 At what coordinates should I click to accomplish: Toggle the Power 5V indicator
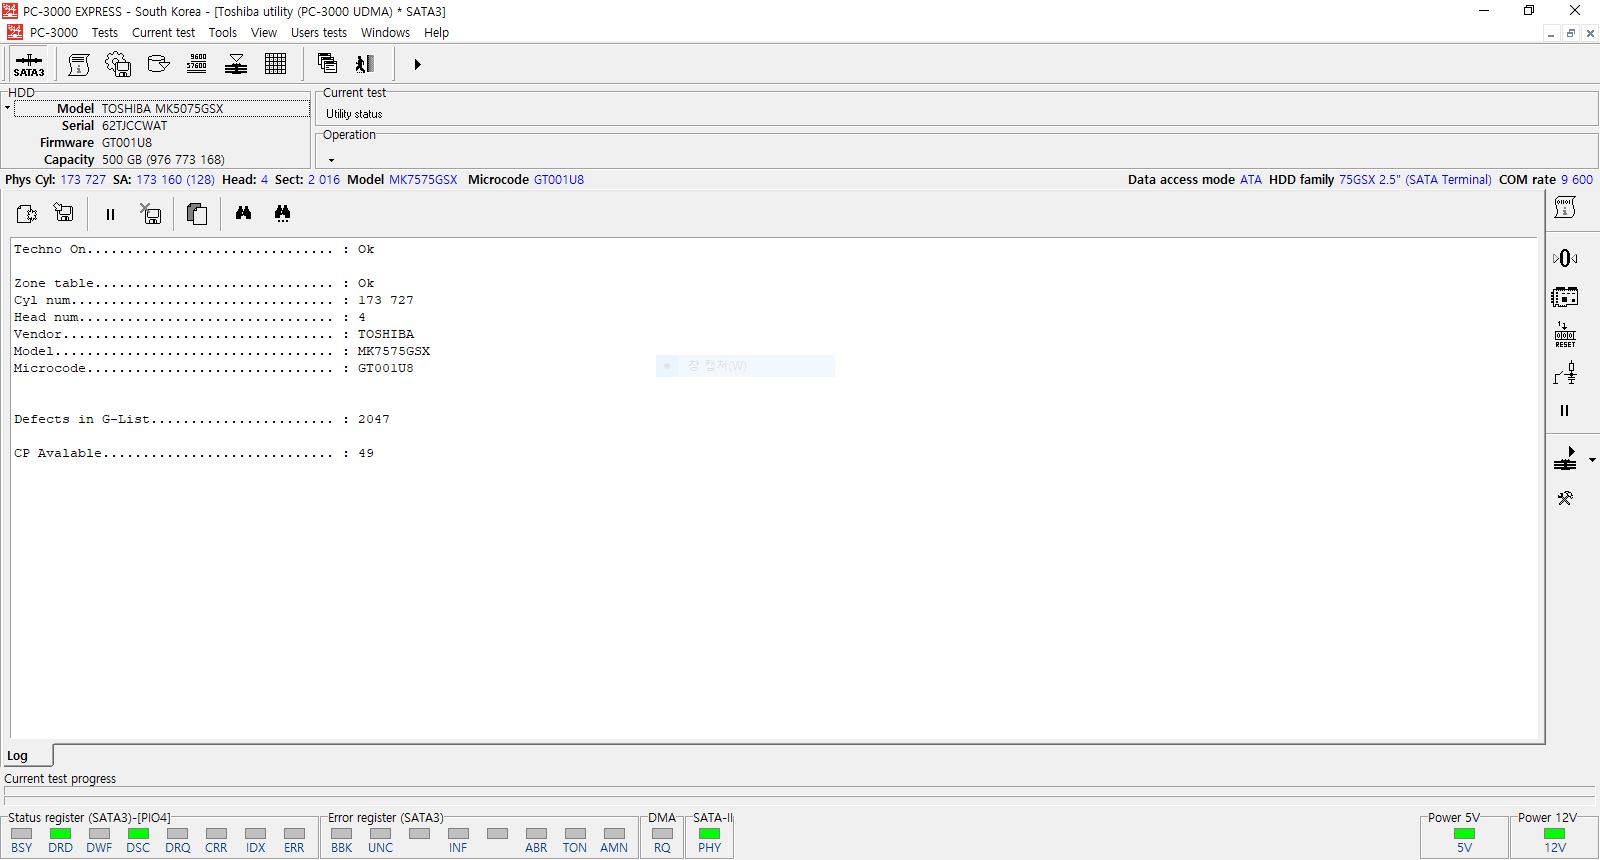click(1464, 834)
